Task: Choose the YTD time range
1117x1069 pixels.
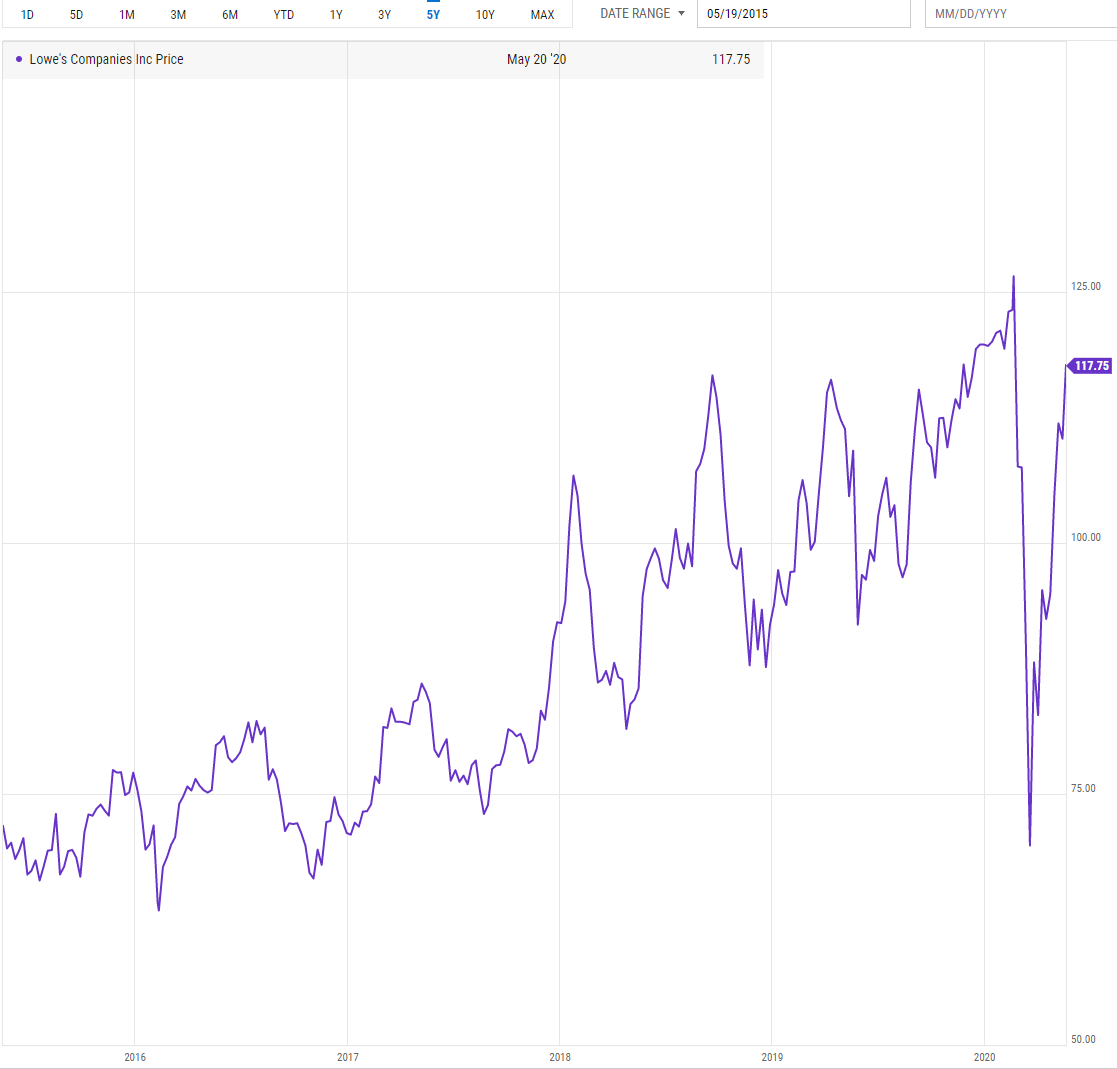Action: pyautogui.click(x=284, y=14)
